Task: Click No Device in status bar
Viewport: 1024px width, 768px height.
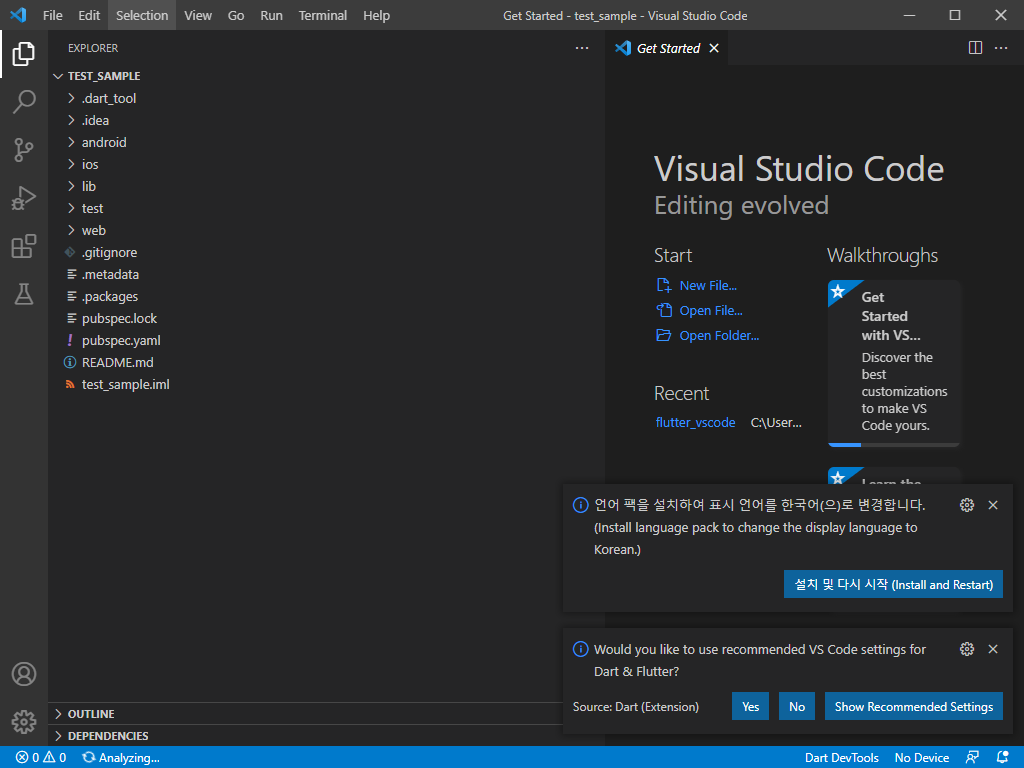Action: click(x=921, y=758)
